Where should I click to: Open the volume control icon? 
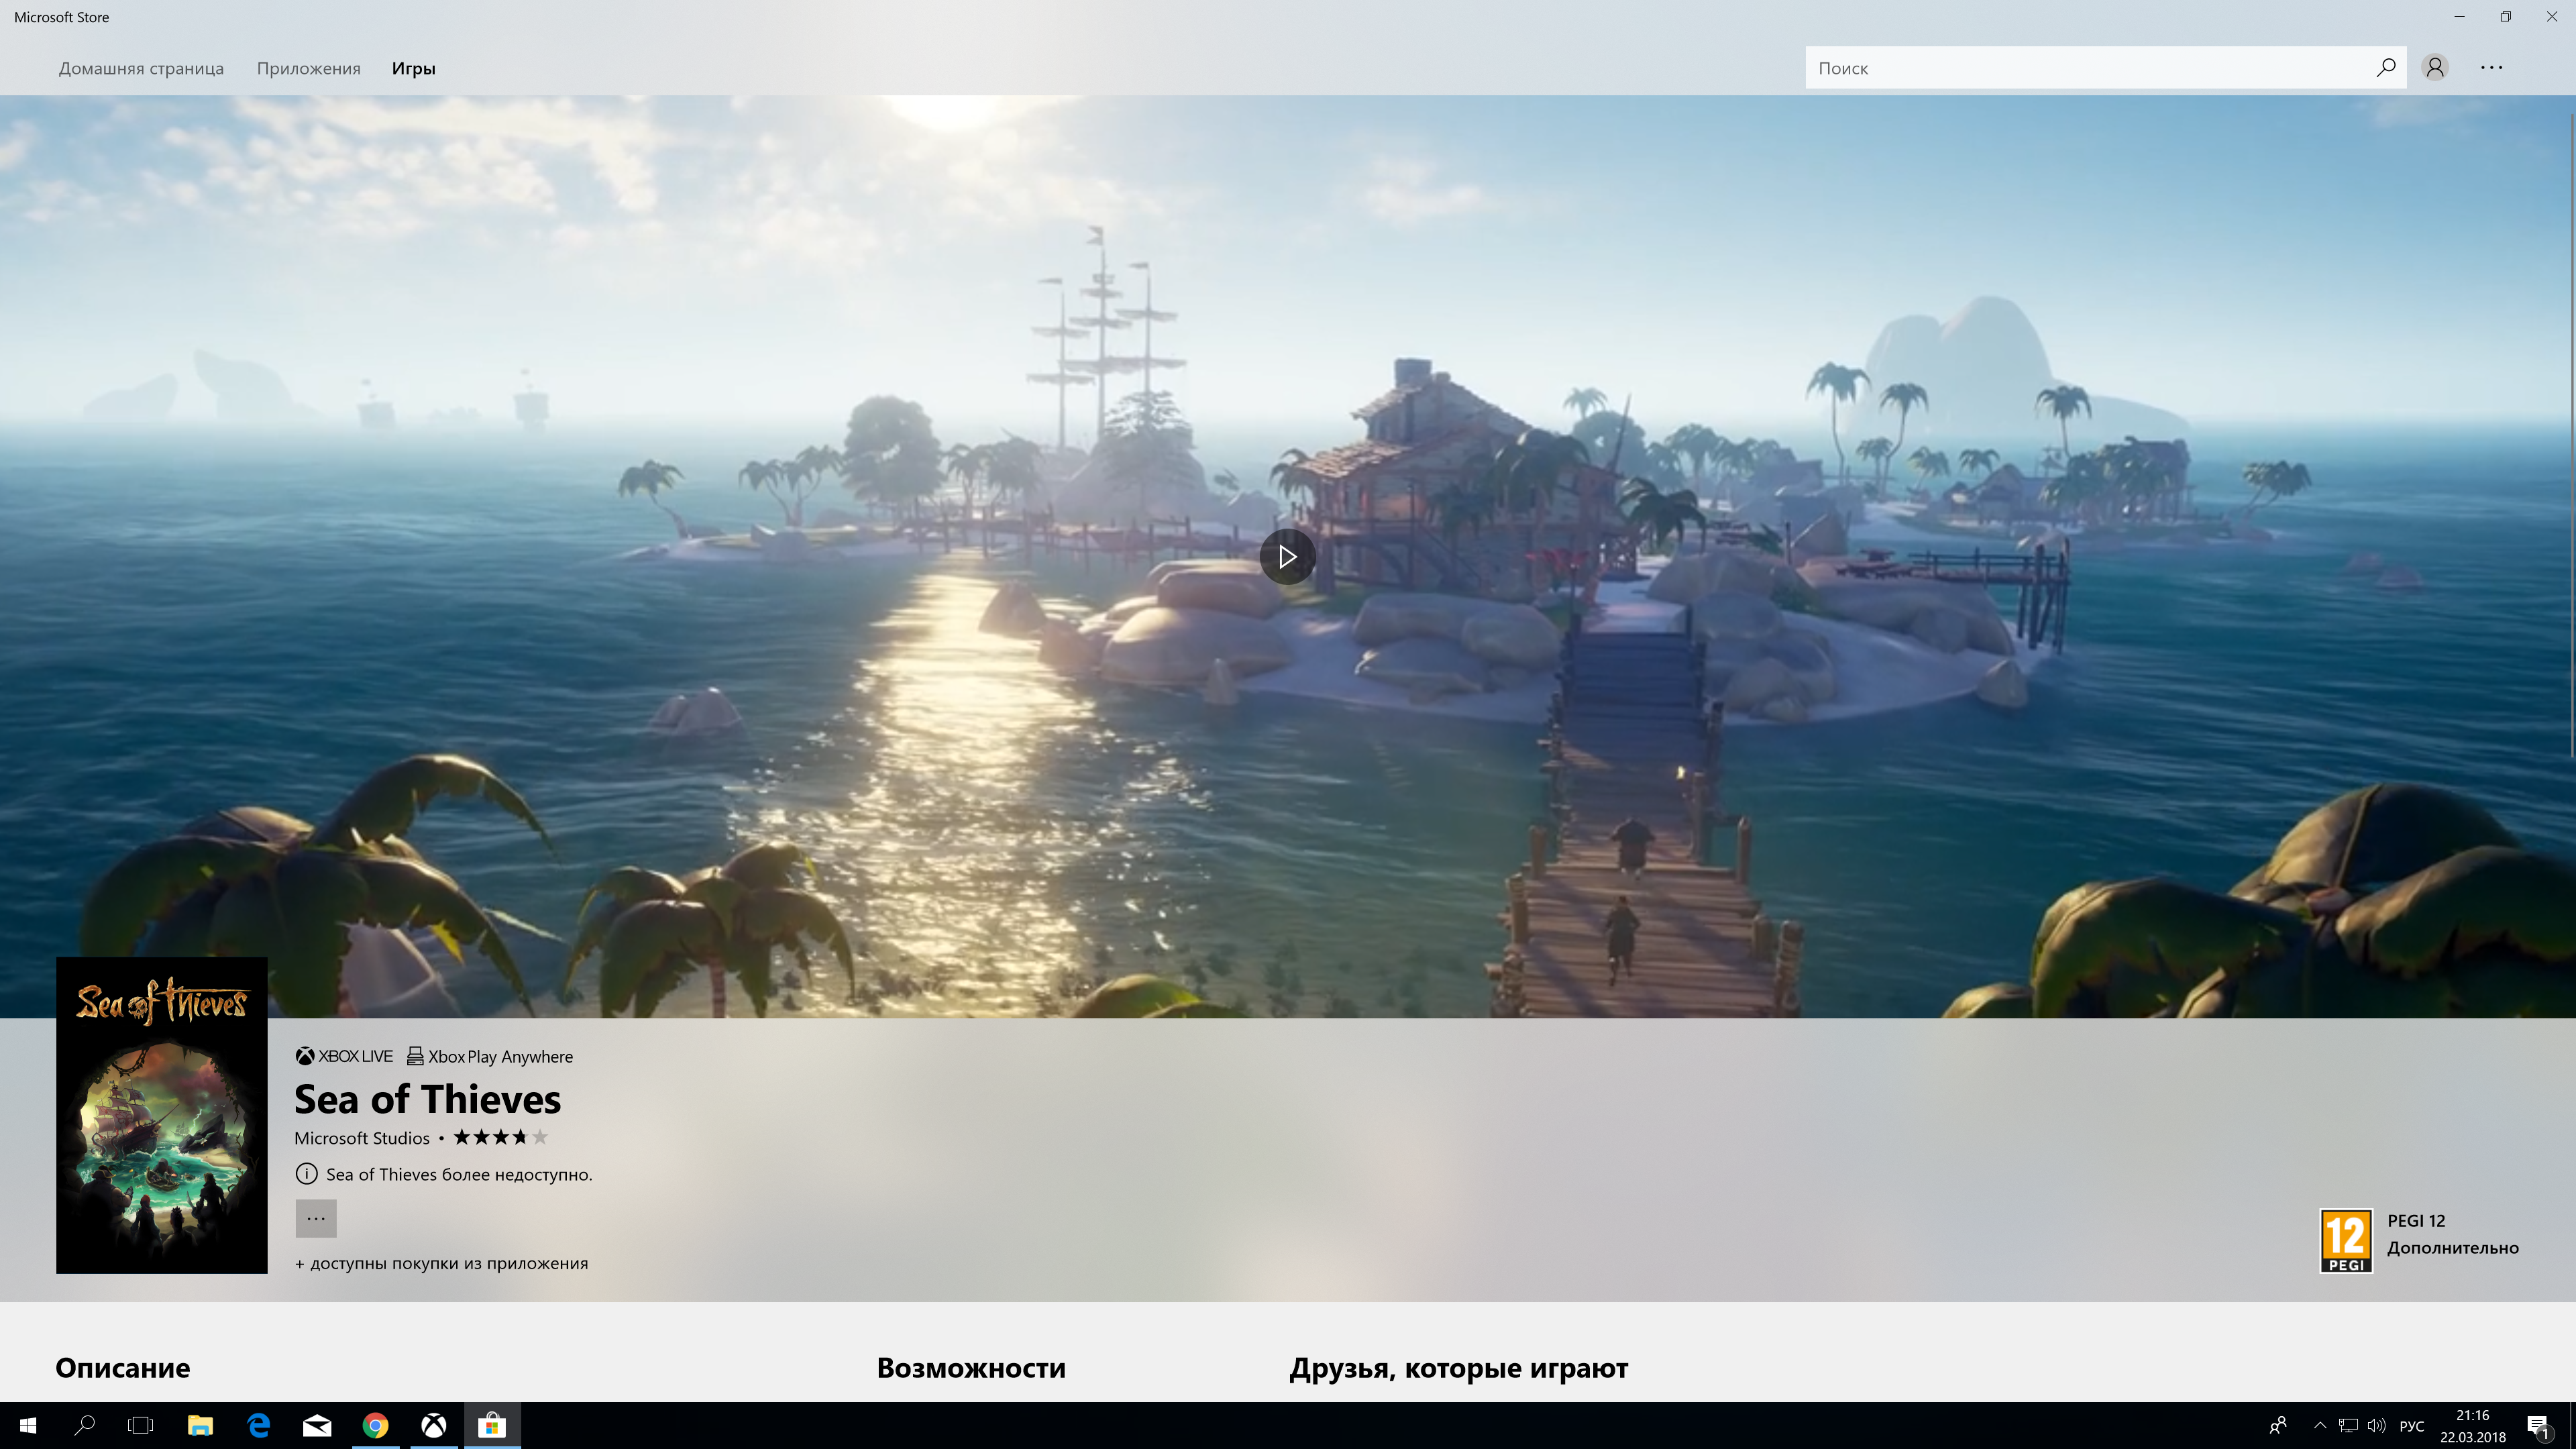pos(2377,1425)
